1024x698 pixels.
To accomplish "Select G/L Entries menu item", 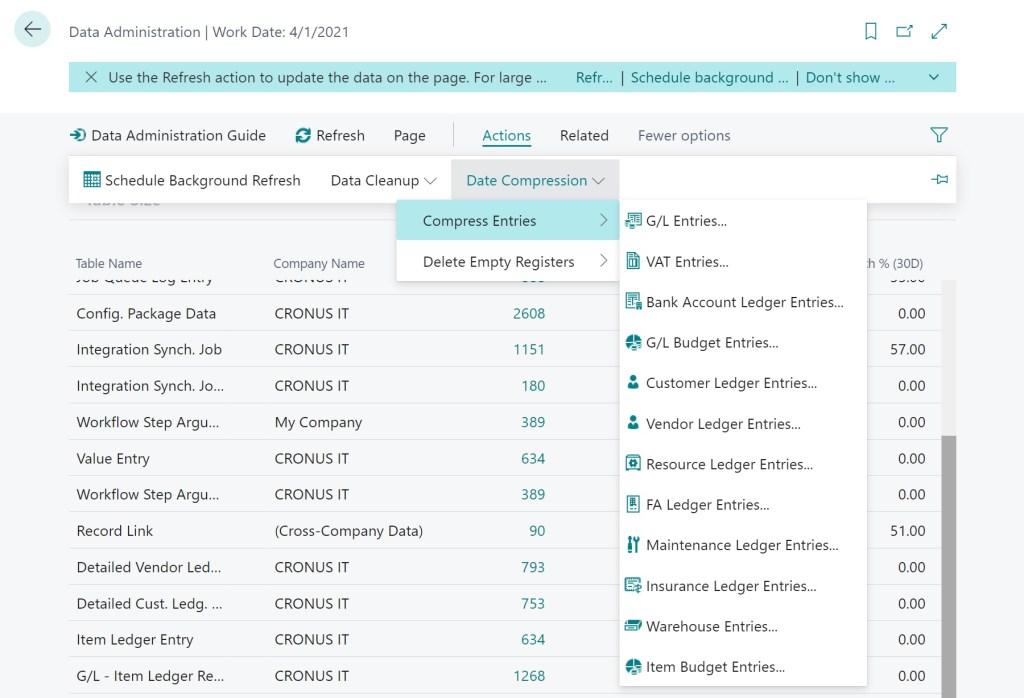I will [686, 221].
